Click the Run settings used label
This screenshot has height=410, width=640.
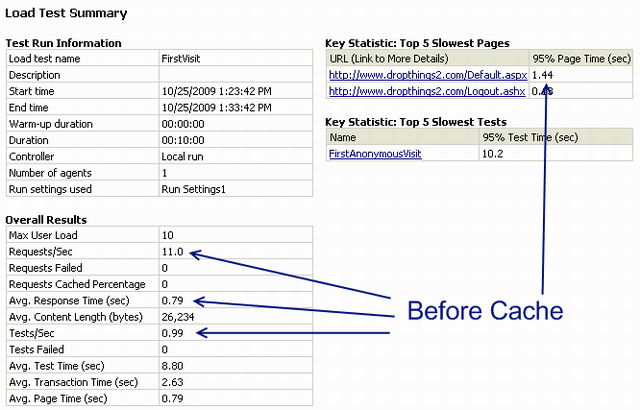pos(50,189)
